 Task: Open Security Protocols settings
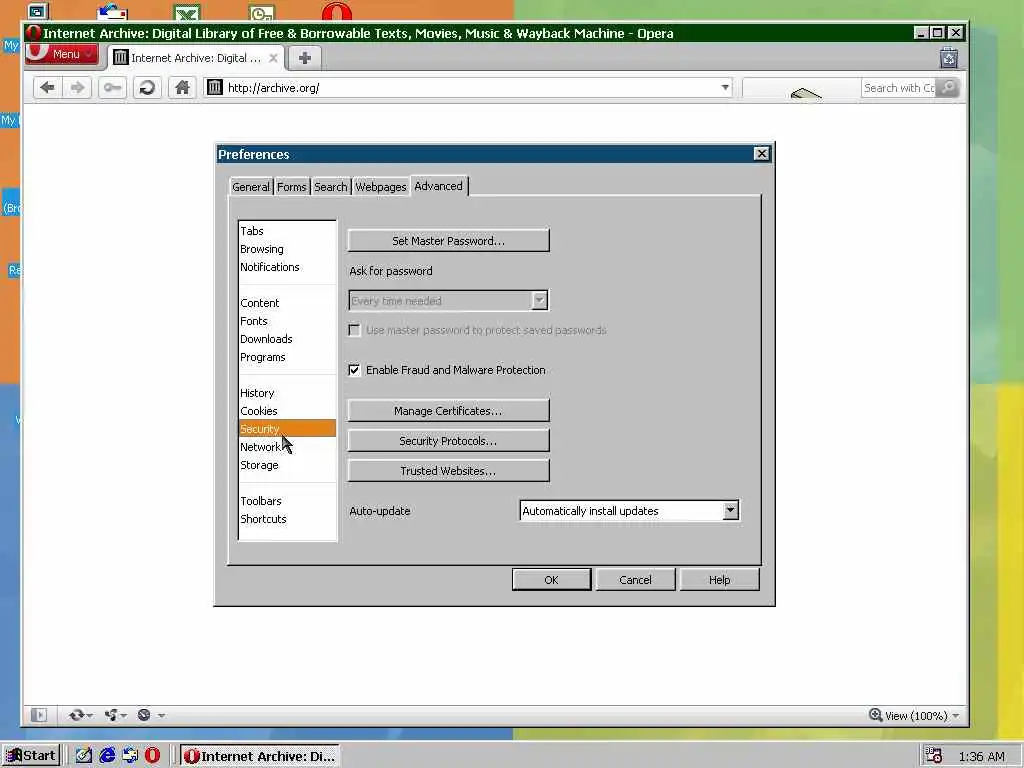(x=448, y=441)
